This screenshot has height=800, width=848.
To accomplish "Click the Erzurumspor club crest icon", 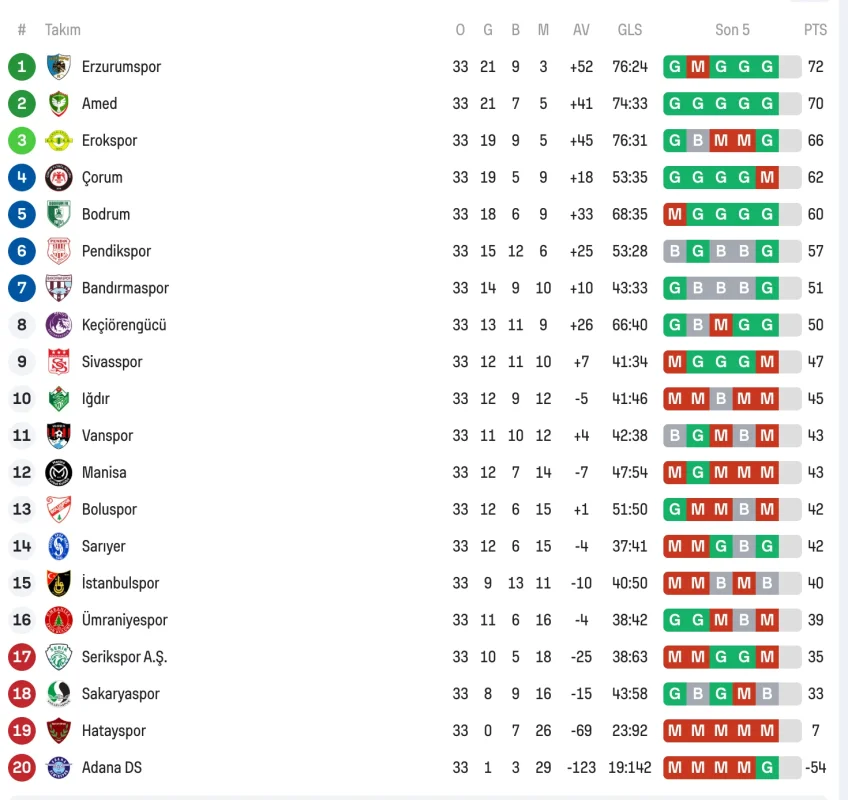I will click(x=59, y=67).
